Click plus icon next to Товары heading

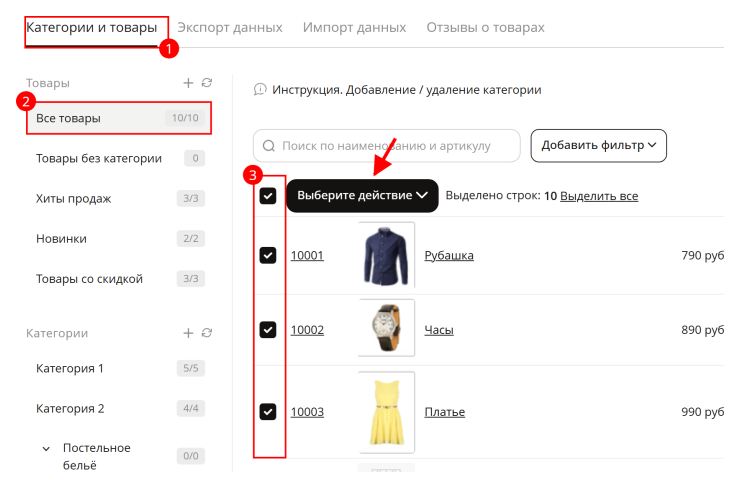point(188,83)
